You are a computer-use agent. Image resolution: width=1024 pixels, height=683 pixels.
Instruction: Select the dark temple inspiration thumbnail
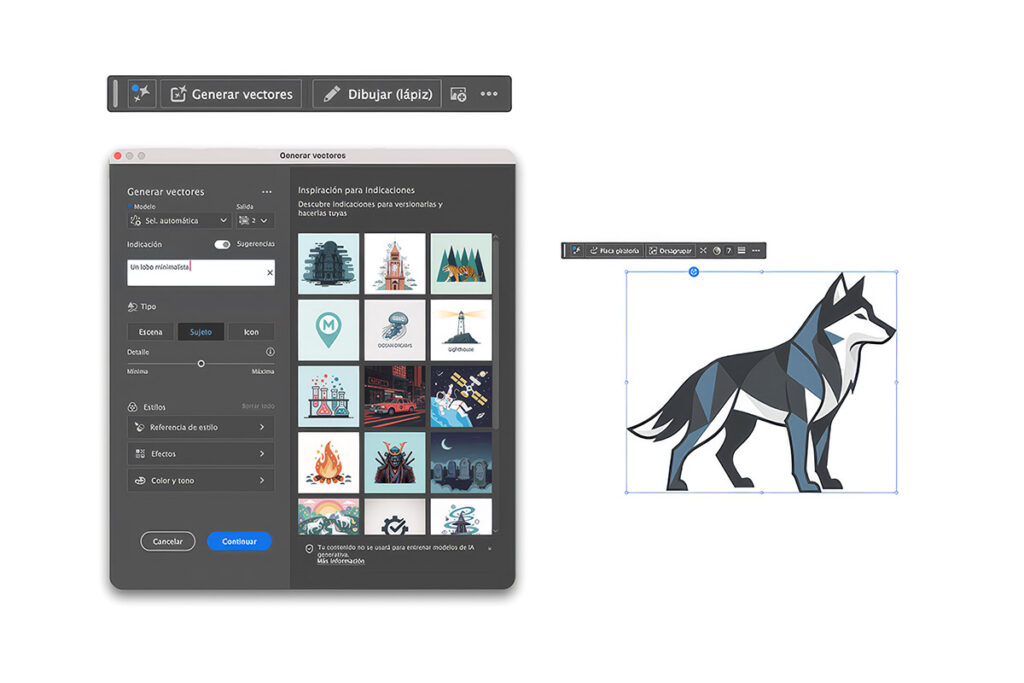(x=328, y=264)
